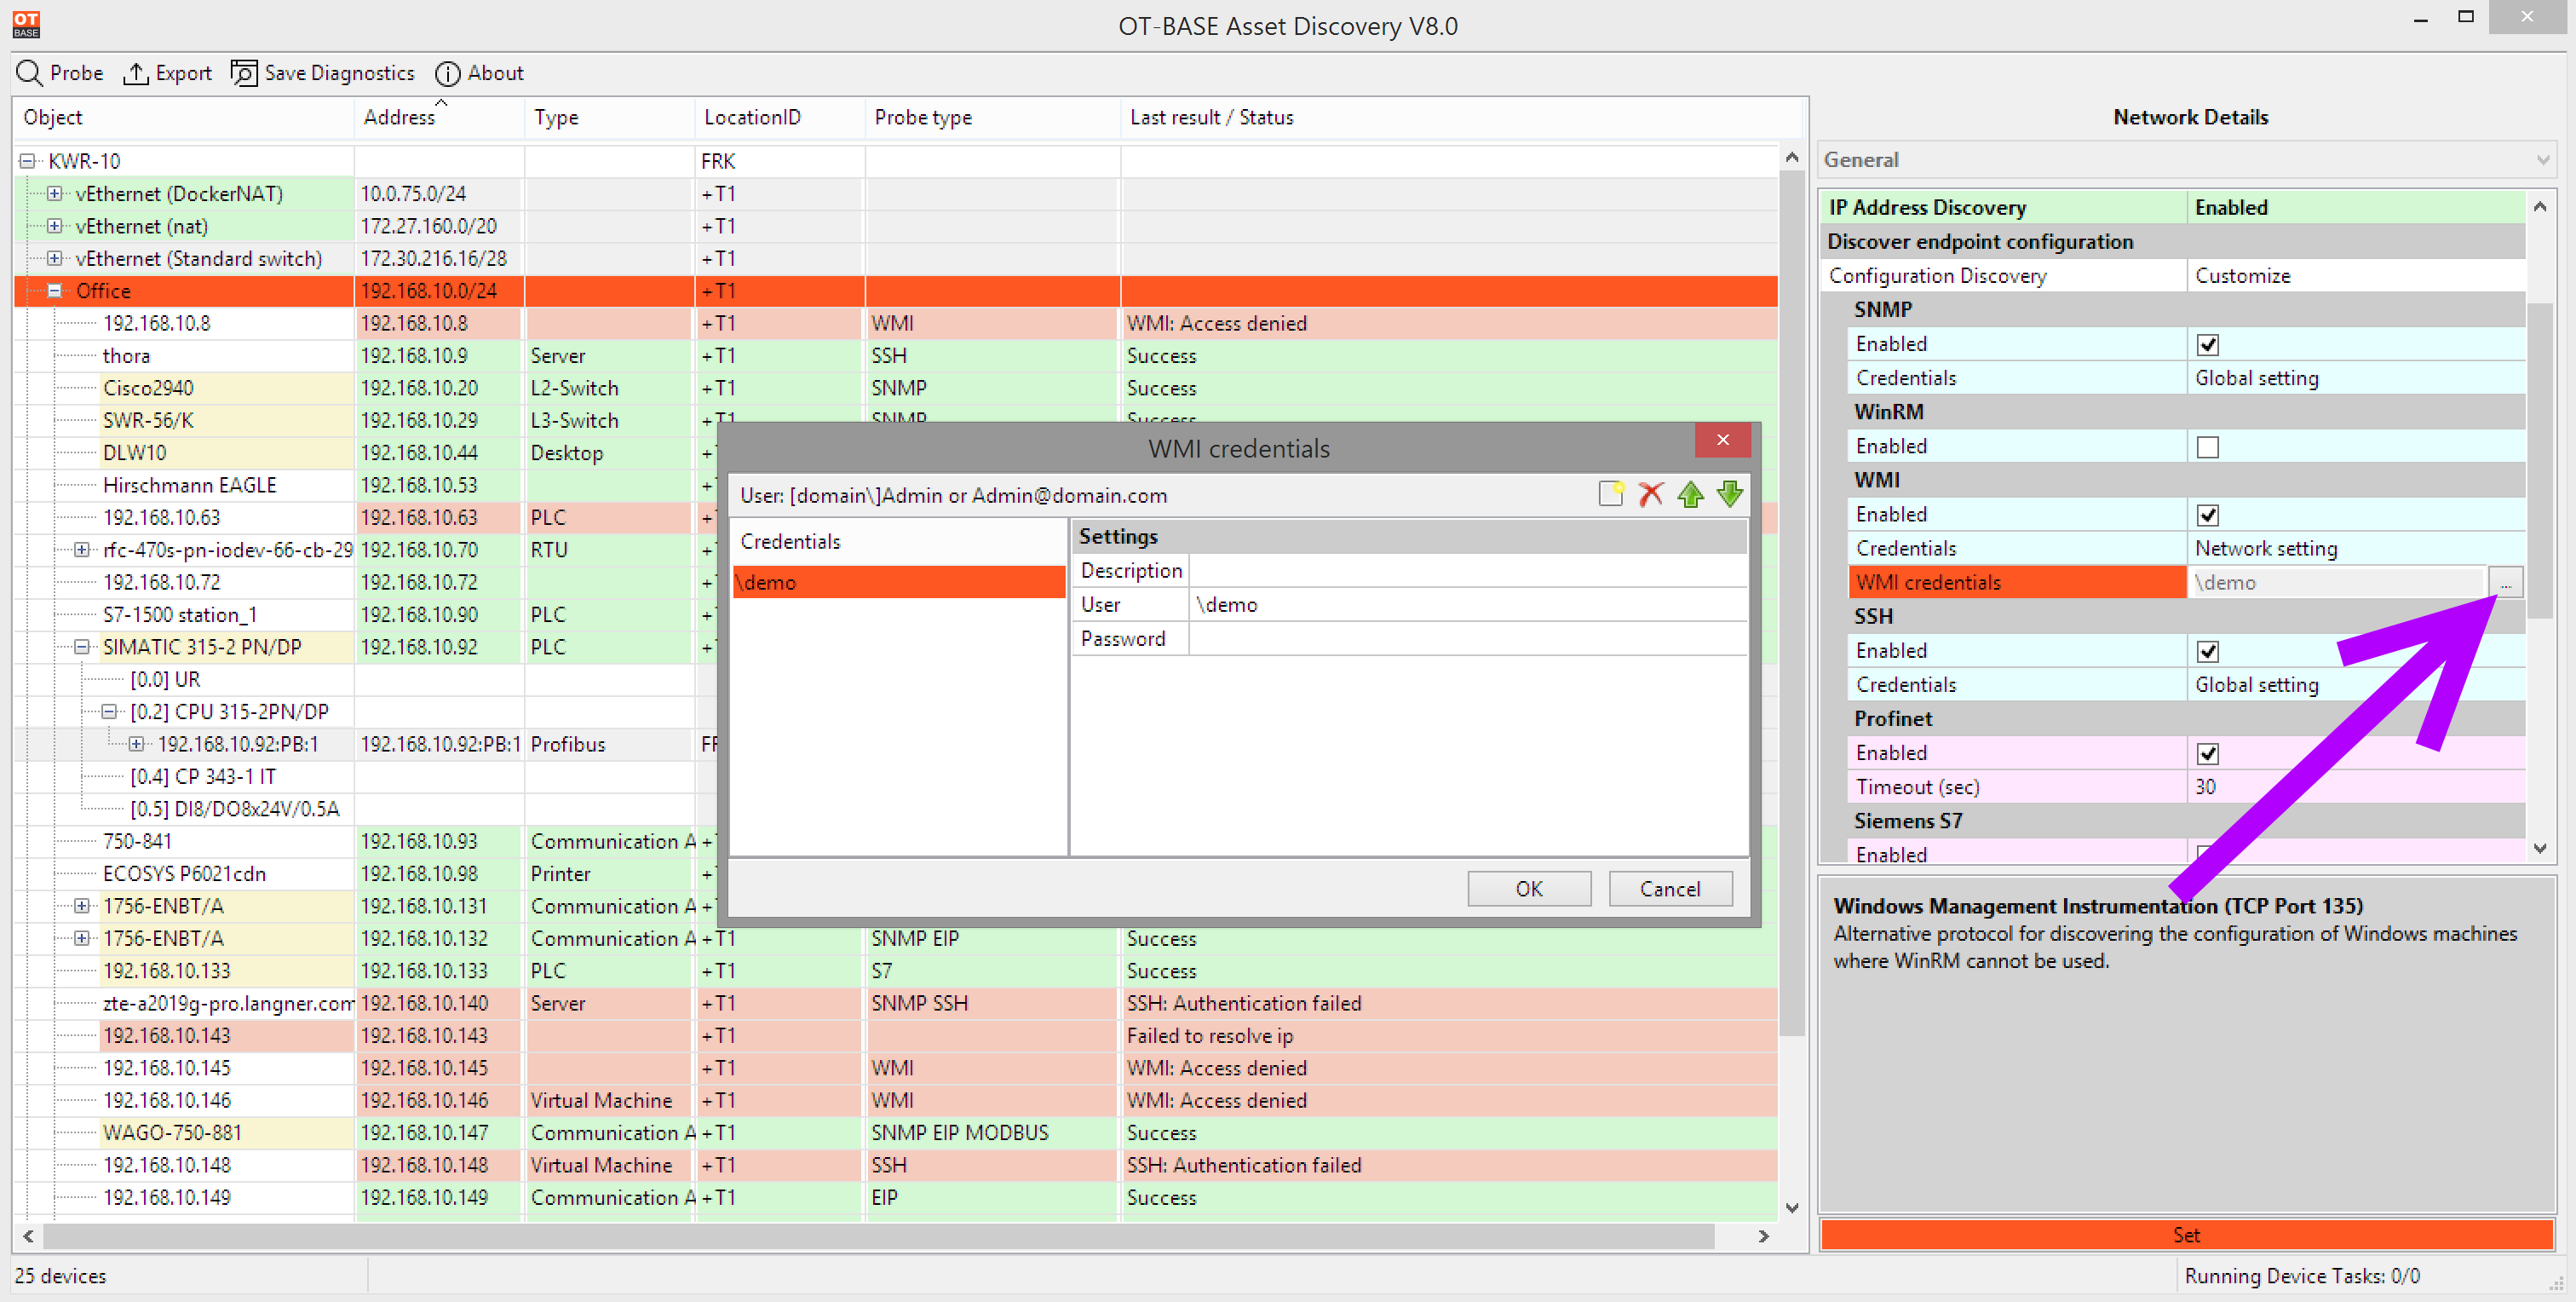Image resolution: width=2576 pixels, height=1302 pixels.
Task: Click the OT-BASE application logo icon
Action: point(26,24)
